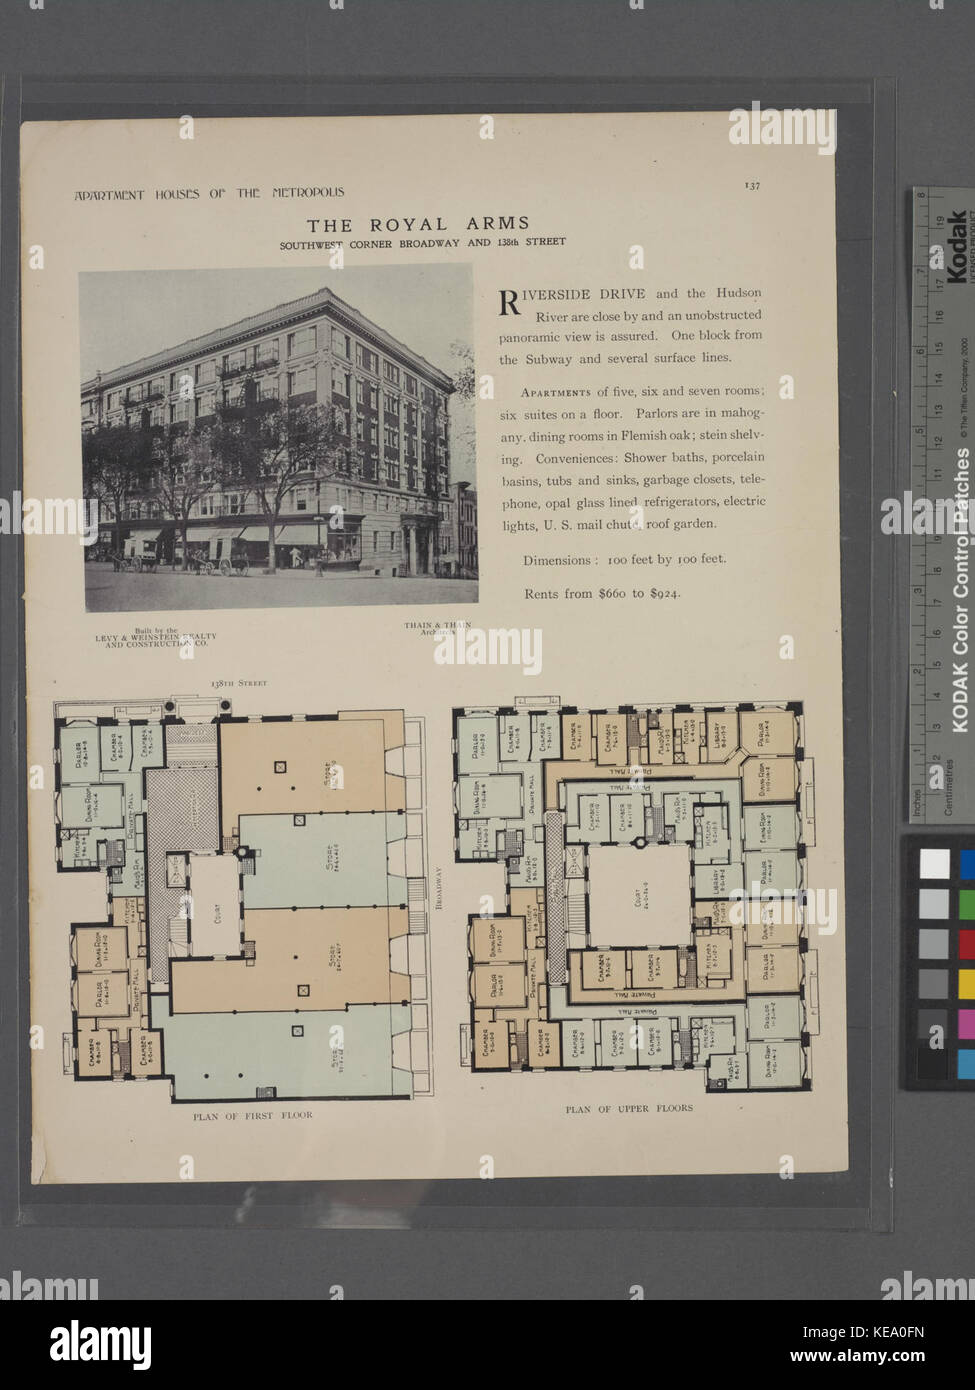Click the caption "PLAN OF UPPER FLOORS"

(629, 1109)
